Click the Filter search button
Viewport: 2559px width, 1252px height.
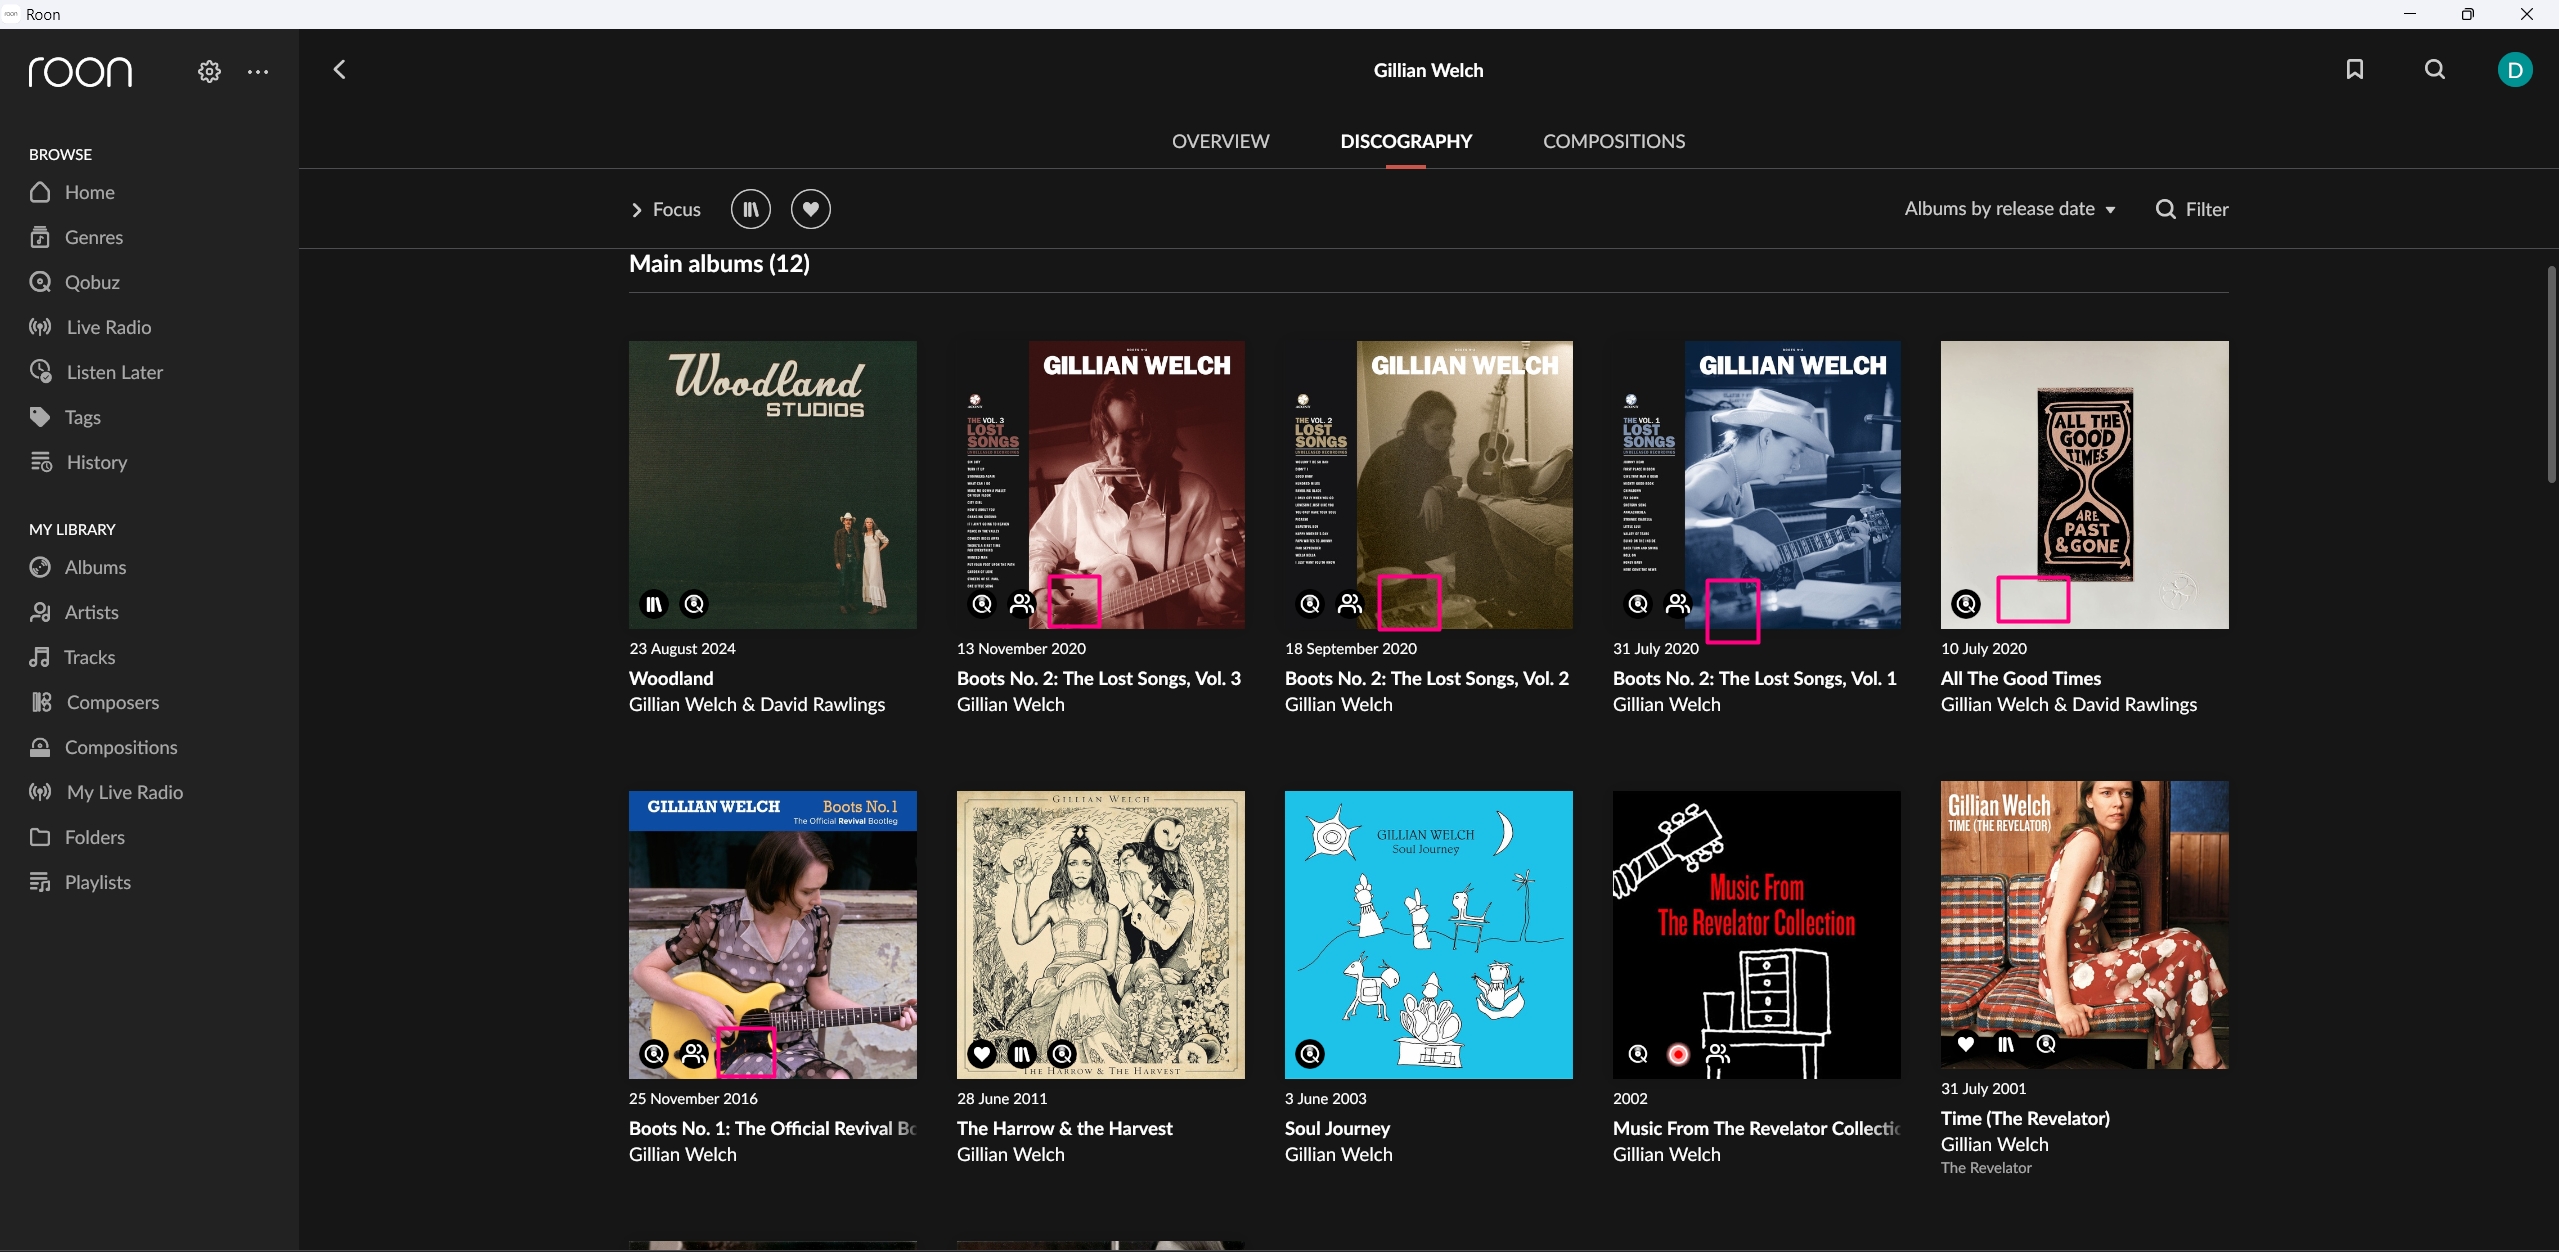2192,209
